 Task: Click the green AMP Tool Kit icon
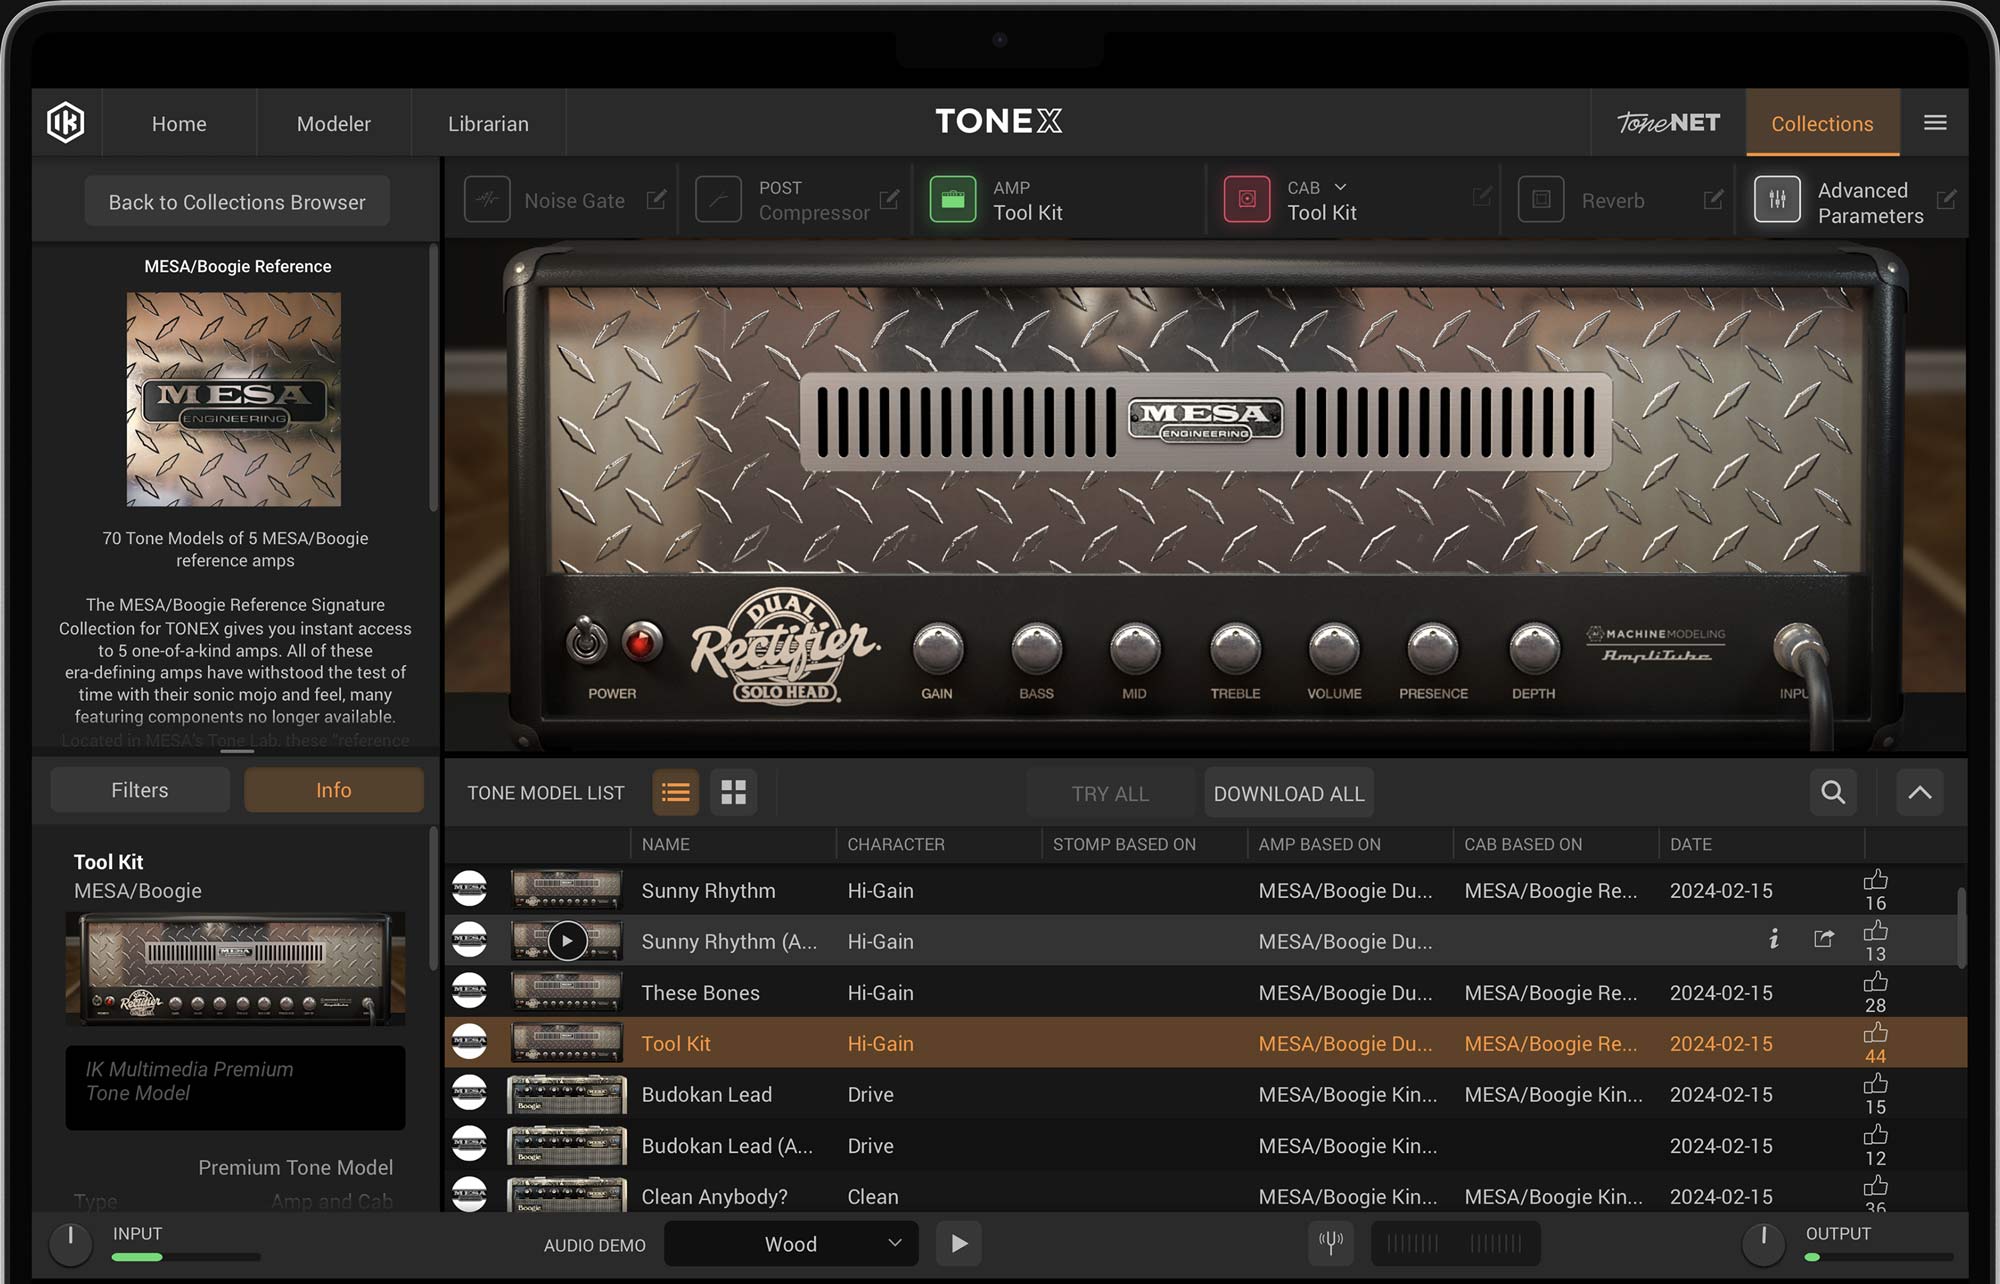[953, 199]
